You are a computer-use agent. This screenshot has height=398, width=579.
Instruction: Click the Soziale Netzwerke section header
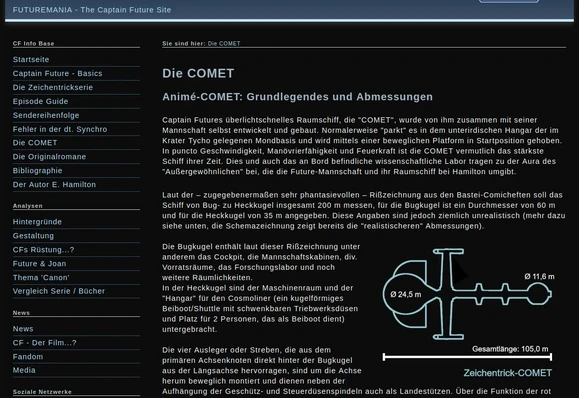tap(42, 392)
